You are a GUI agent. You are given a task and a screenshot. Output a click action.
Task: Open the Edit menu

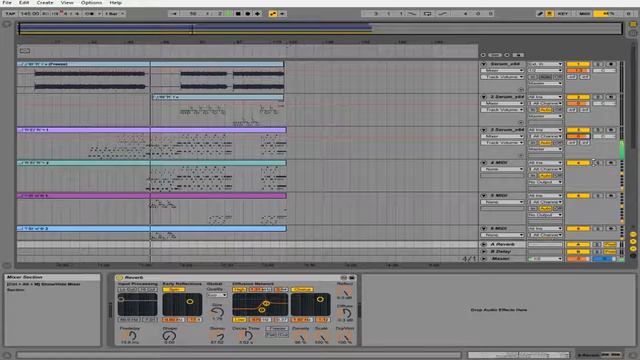tap(24, 2)
